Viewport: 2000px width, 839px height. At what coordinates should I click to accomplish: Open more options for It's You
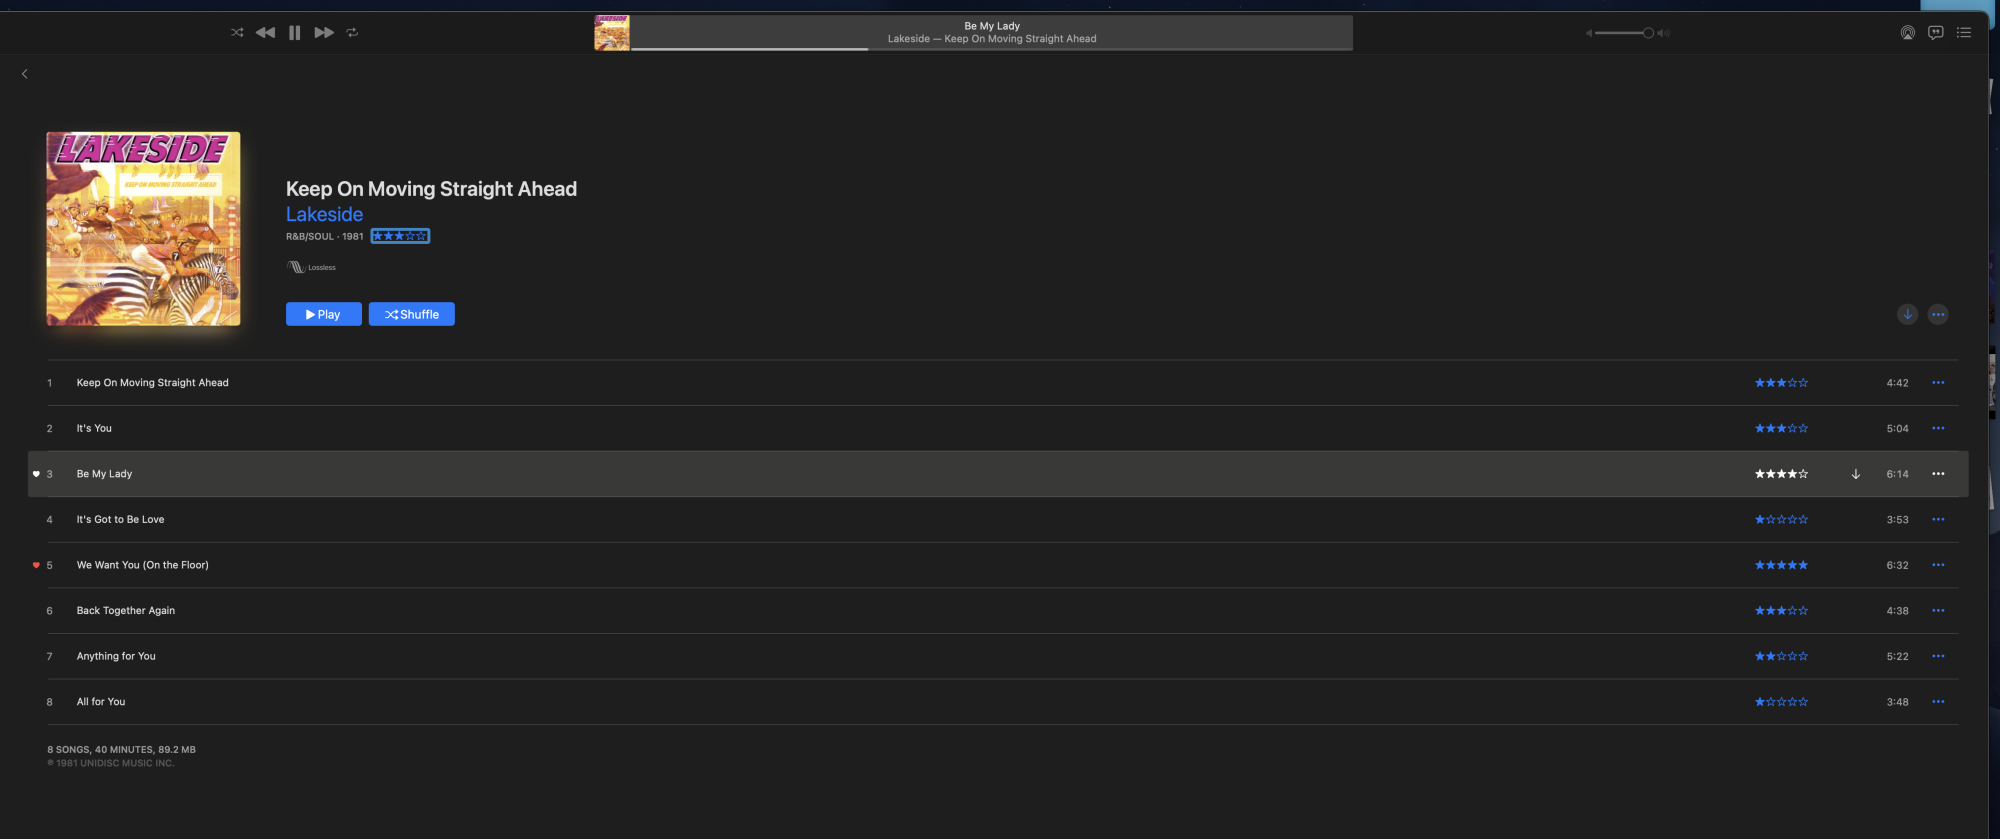(x=1938, y=428)
